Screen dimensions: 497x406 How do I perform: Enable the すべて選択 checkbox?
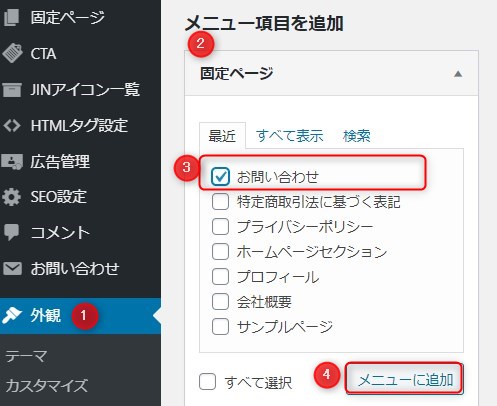tap(207, 381)
